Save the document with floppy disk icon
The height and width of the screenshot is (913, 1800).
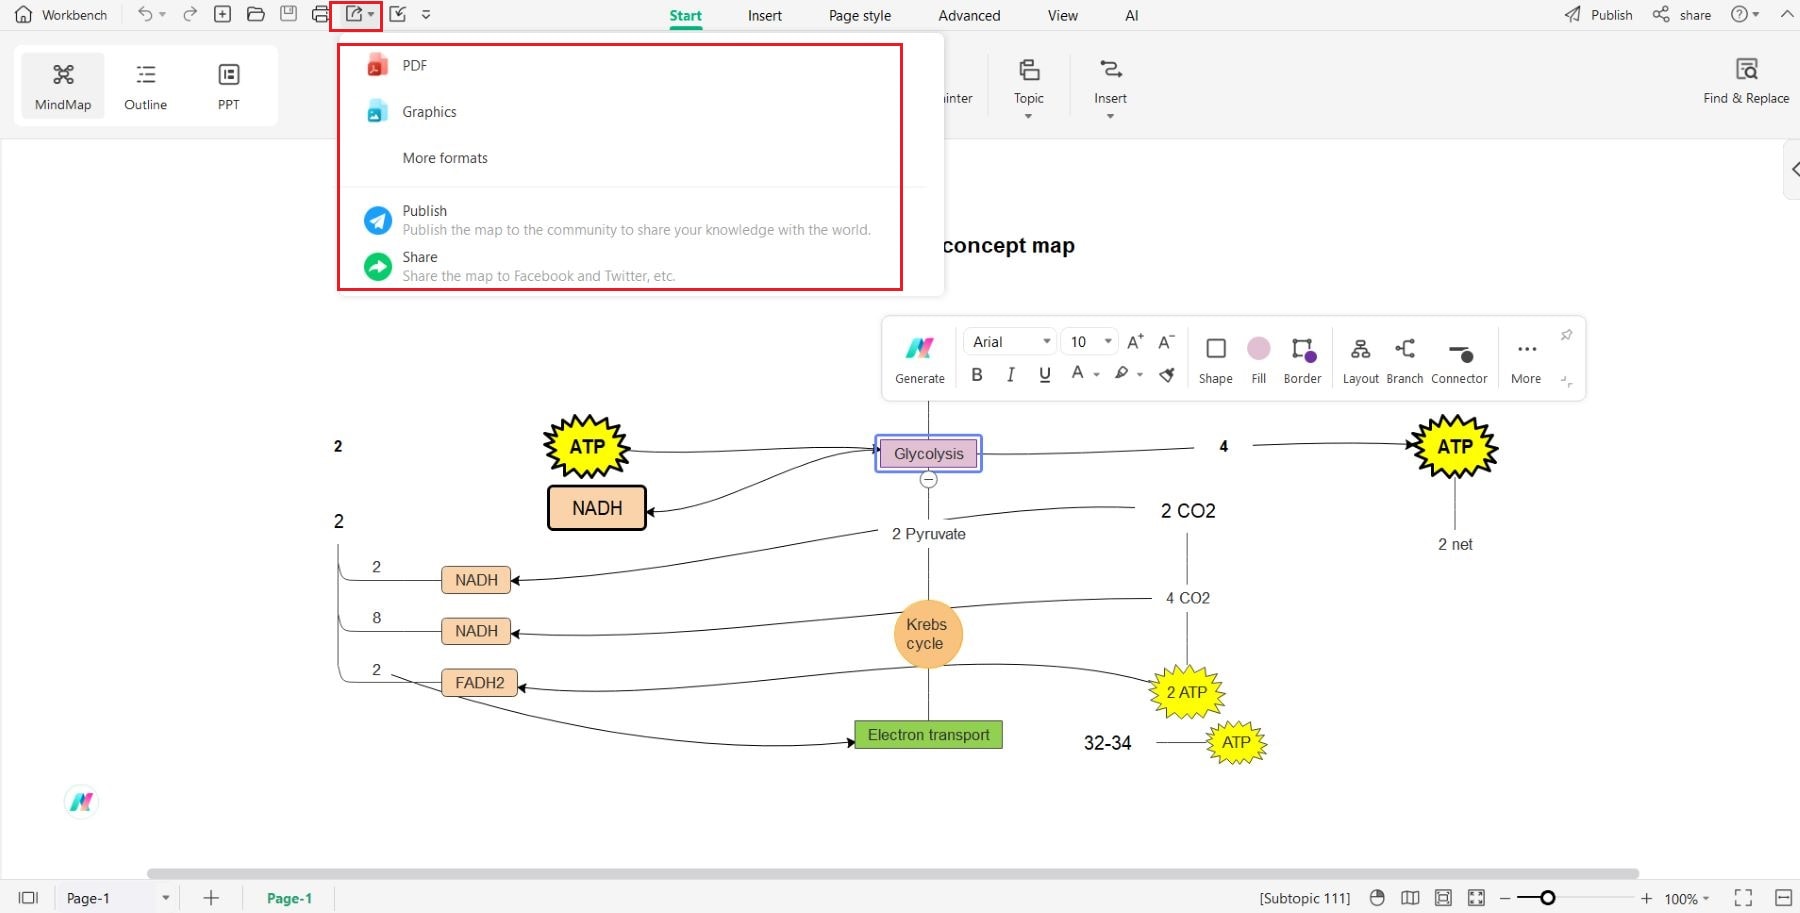288,14
